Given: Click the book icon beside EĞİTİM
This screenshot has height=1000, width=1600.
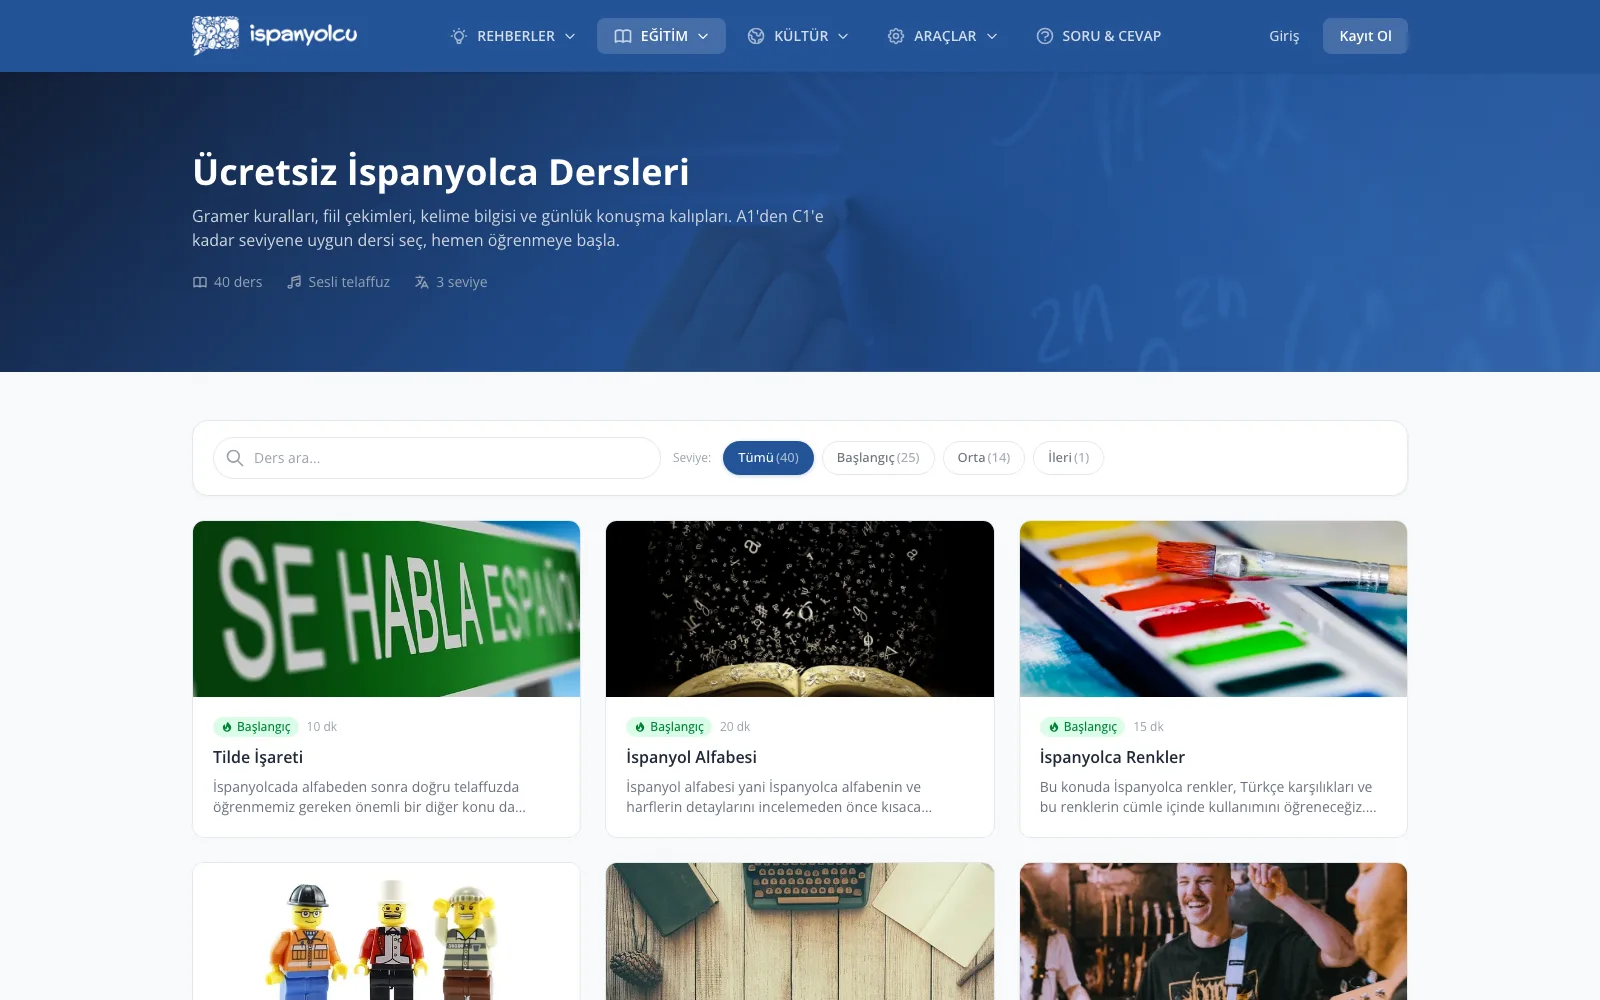Looking at the screenshot, I should click(x=623, y=36).
